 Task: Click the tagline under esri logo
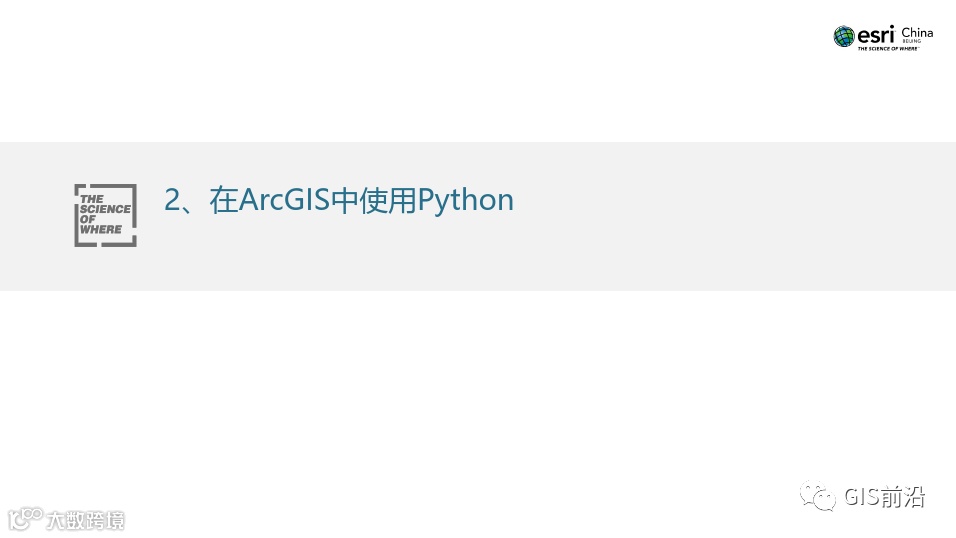[x=888, y=48]
